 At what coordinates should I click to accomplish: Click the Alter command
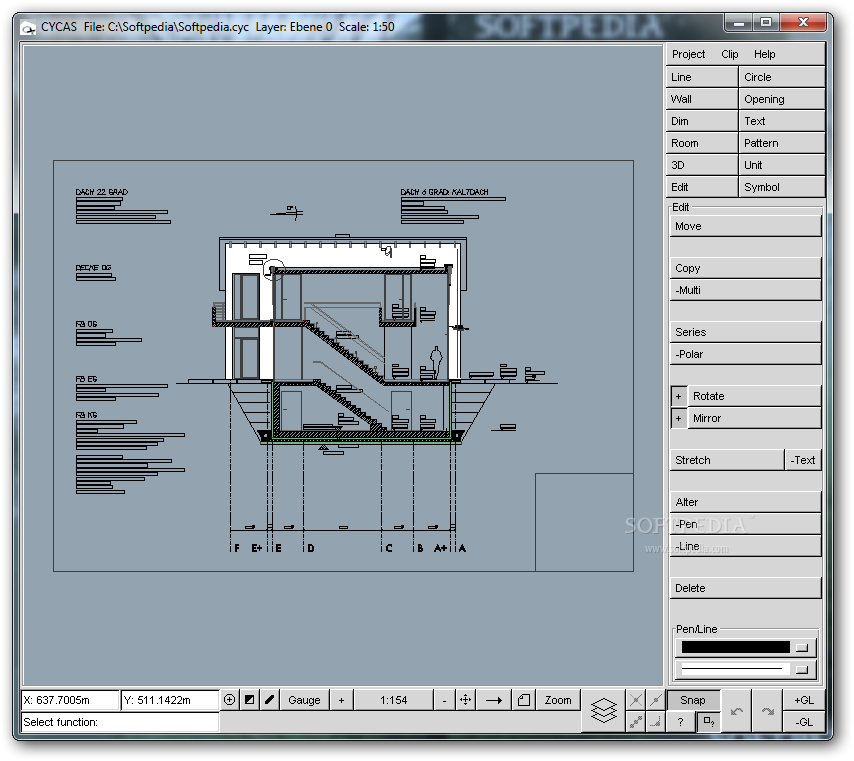click(x=745, y=502)
